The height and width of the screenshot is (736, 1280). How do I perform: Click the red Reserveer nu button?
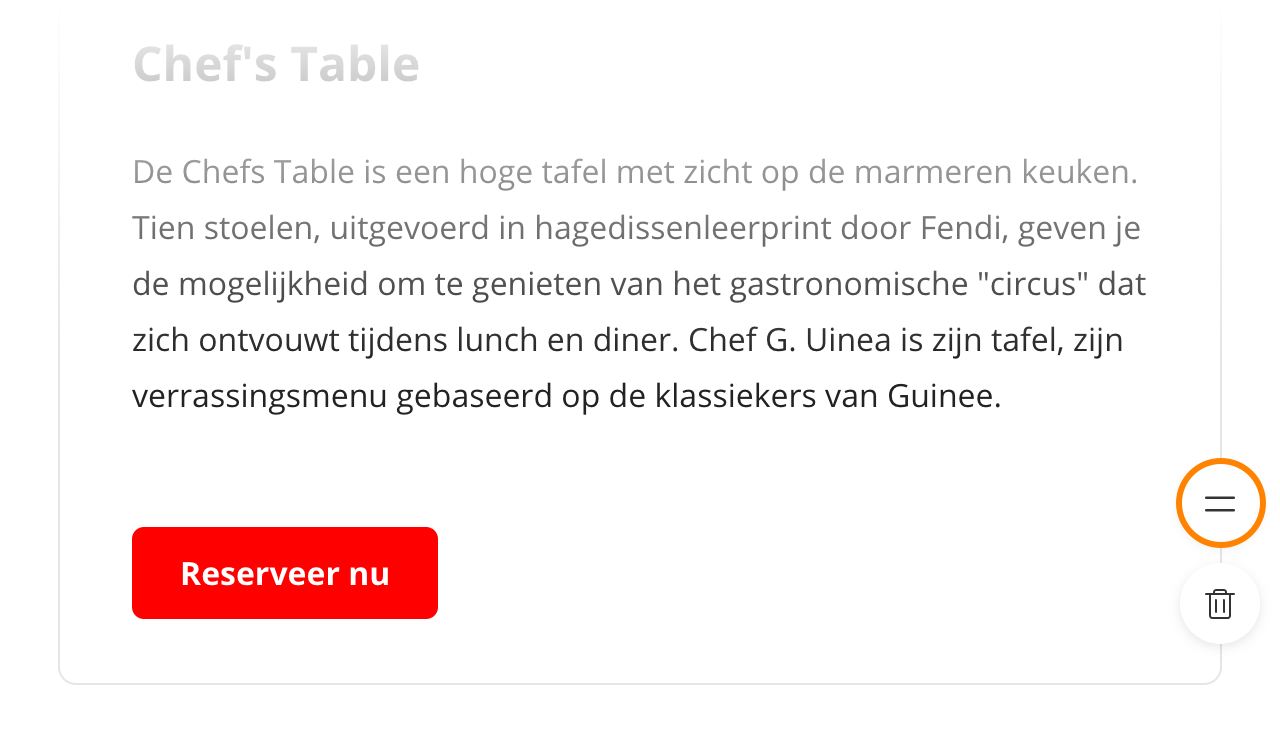tap(285, 573)
